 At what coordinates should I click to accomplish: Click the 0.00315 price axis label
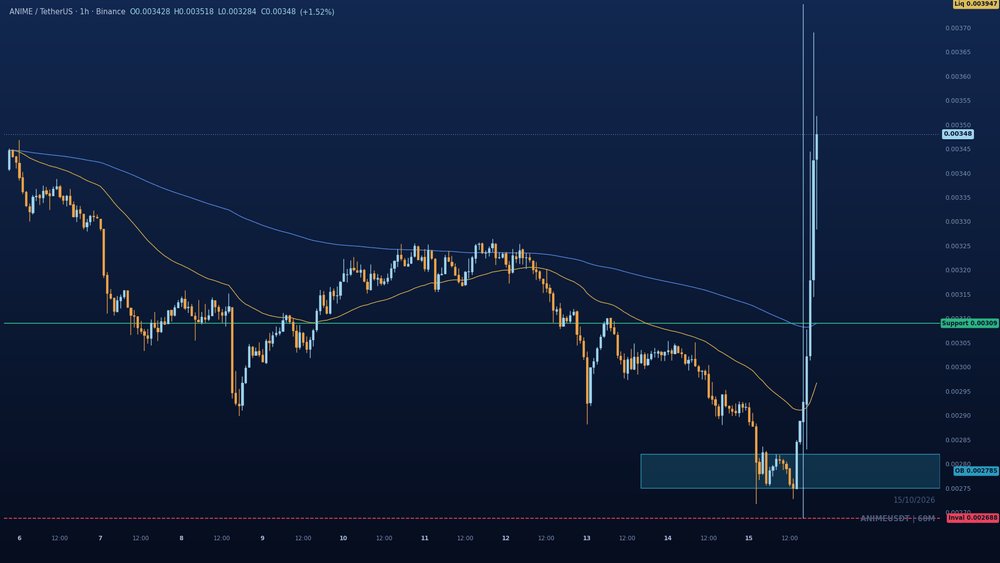957,295
